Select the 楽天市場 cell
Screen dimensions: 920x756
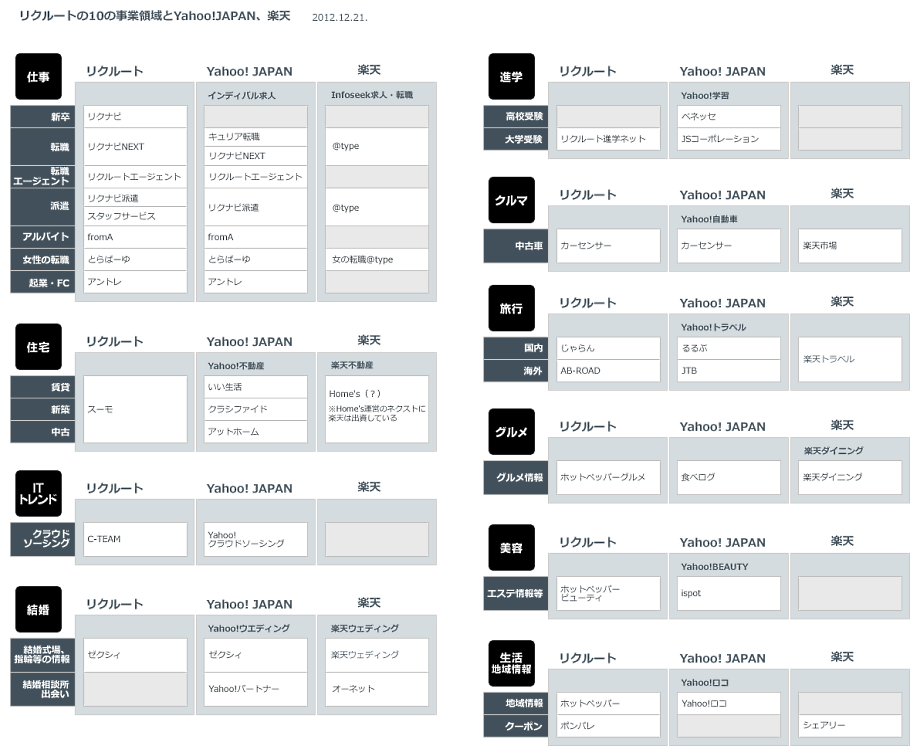850,246
